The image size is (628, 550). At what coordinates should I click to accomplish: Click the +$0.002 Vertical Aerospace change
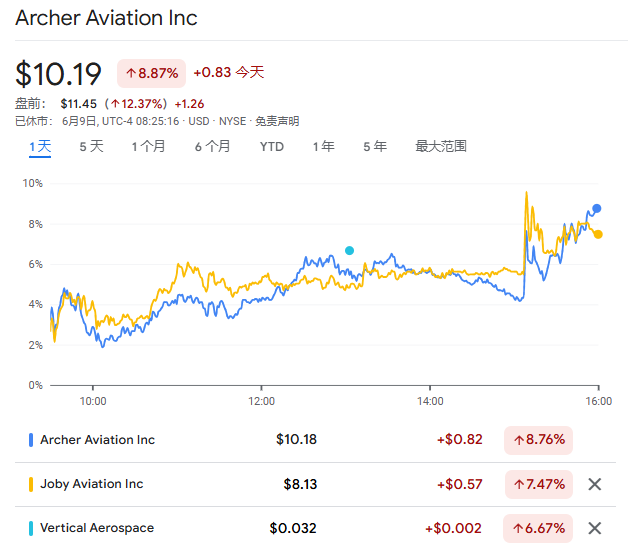point(453,528)
